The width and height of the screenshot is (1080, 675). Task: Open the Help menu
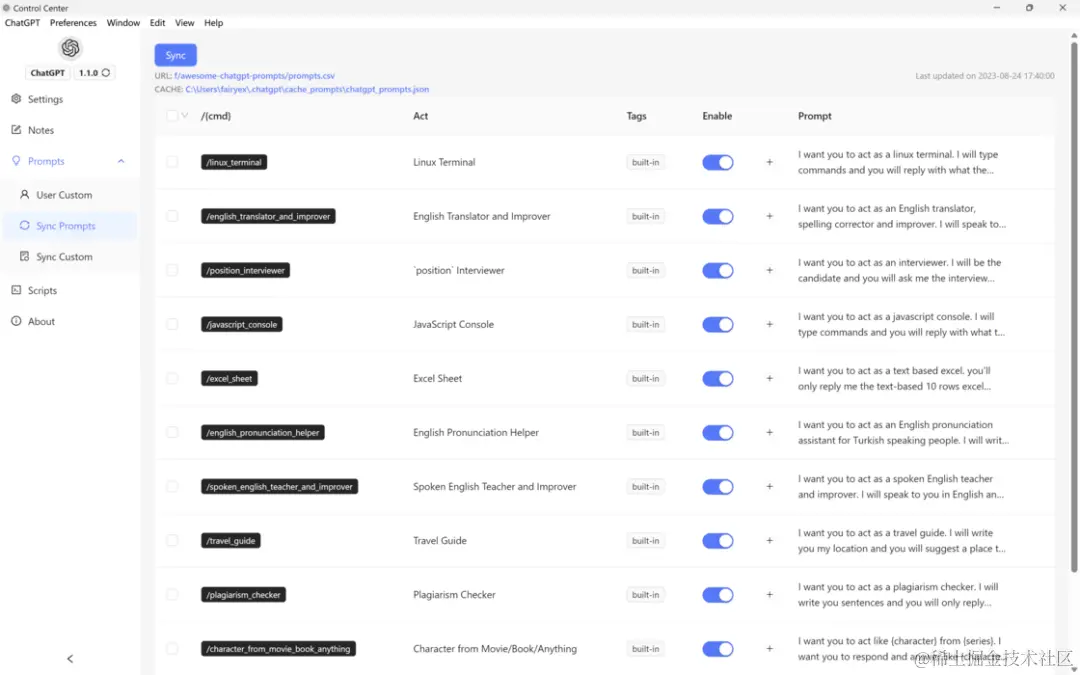pyautogui.click(x=214, y=23)
